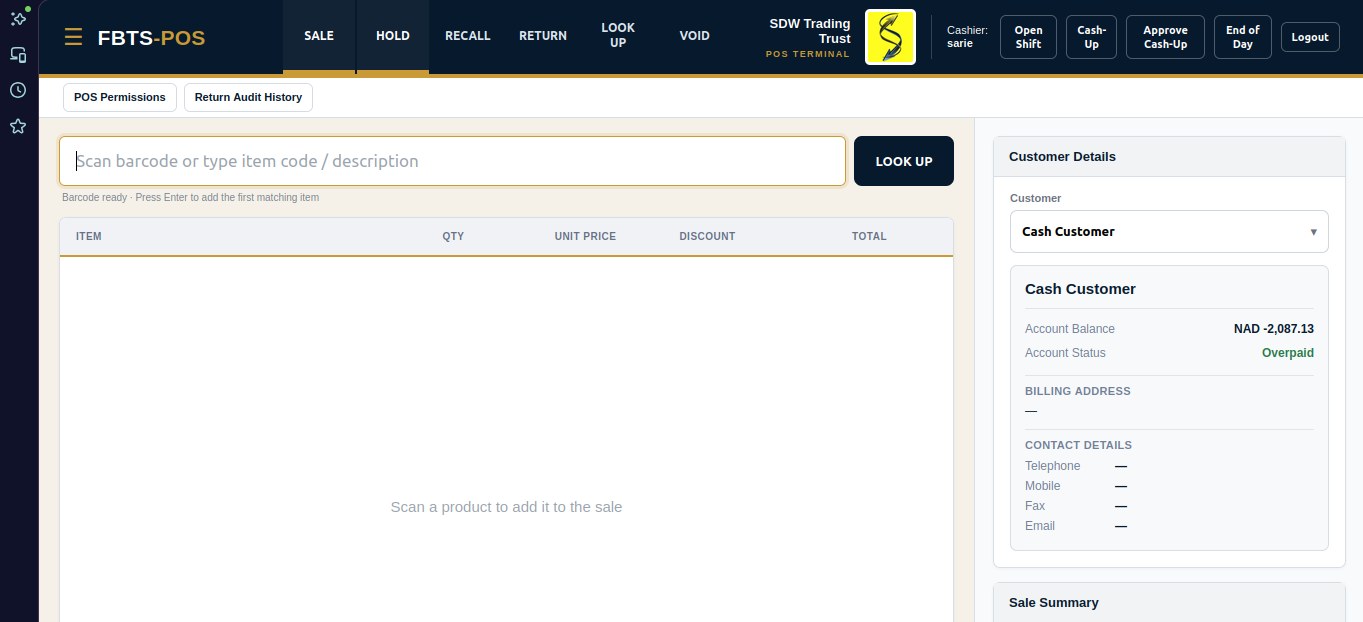Switch to the HOLD tab

(393, 36)
